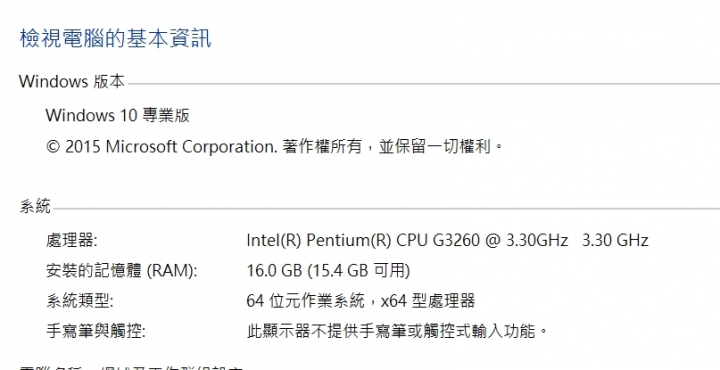Click the 處理器 label
The height and width of the screenshot is (370, 720).
pos(72,240)
